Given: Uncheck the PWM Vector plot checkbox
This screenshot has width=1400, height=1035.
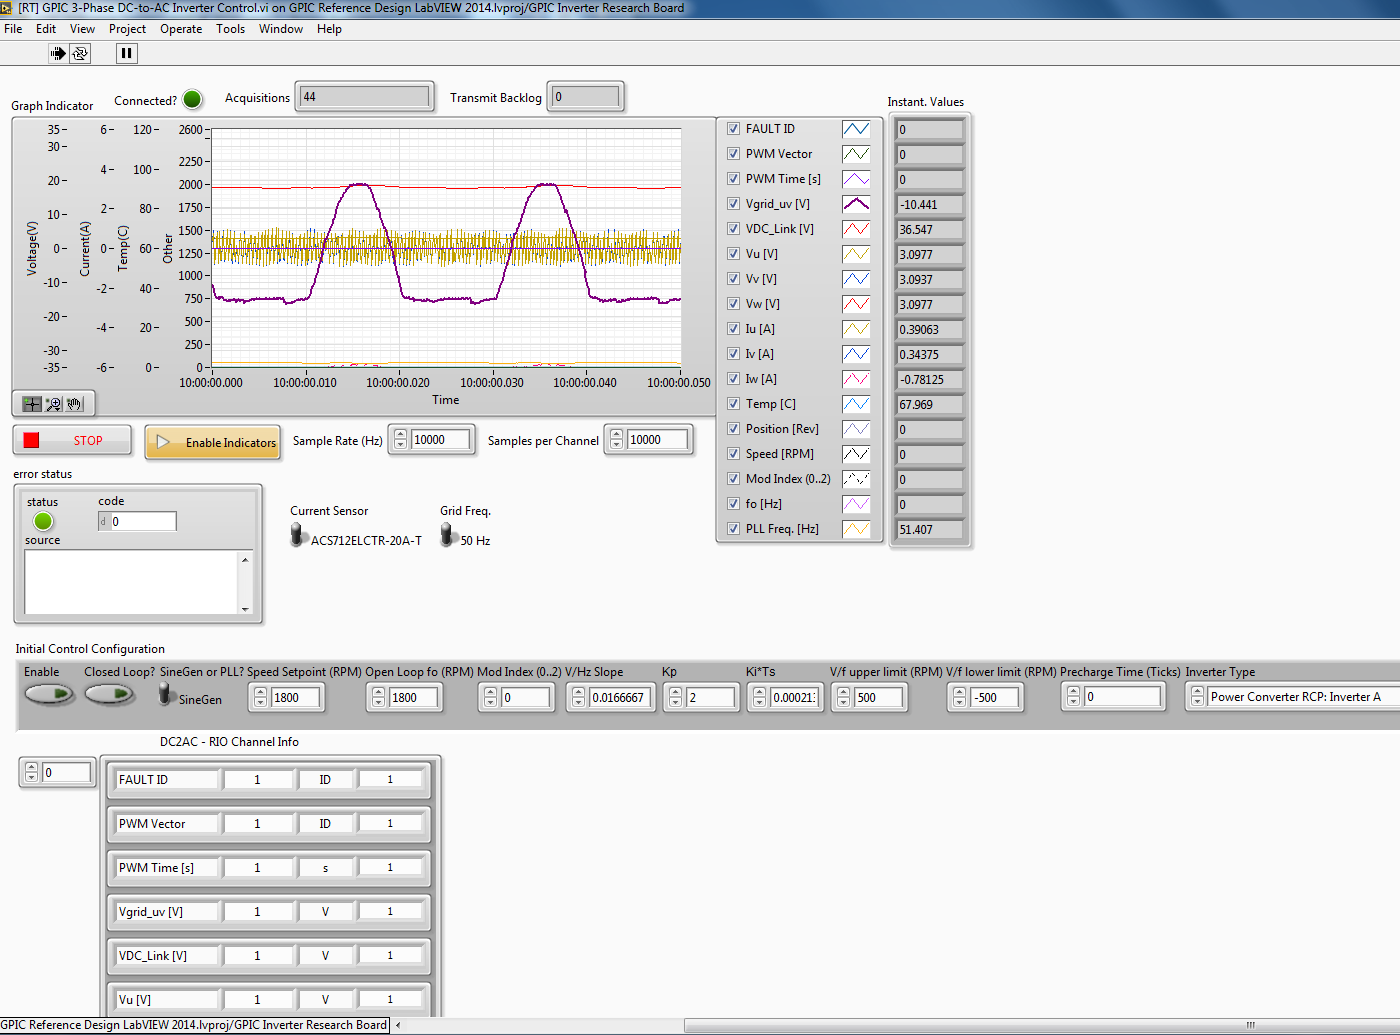Looking at the screenshot, I should [733, 154].
